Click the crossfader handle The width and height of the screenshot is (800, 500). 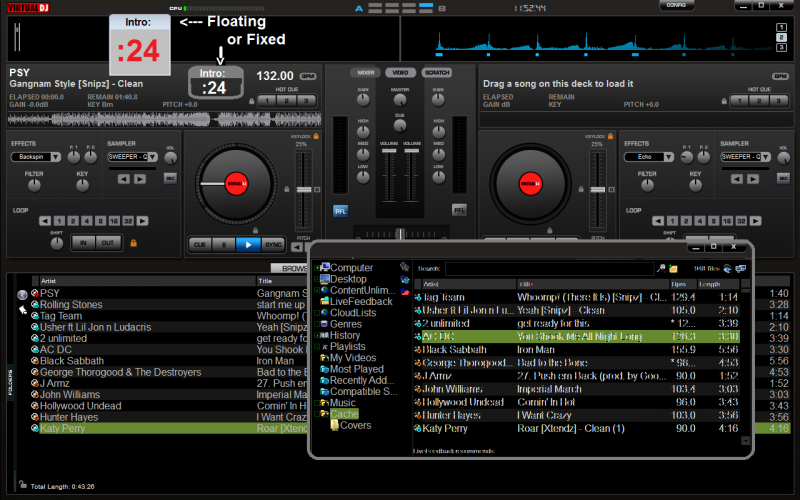coord(401,234)
